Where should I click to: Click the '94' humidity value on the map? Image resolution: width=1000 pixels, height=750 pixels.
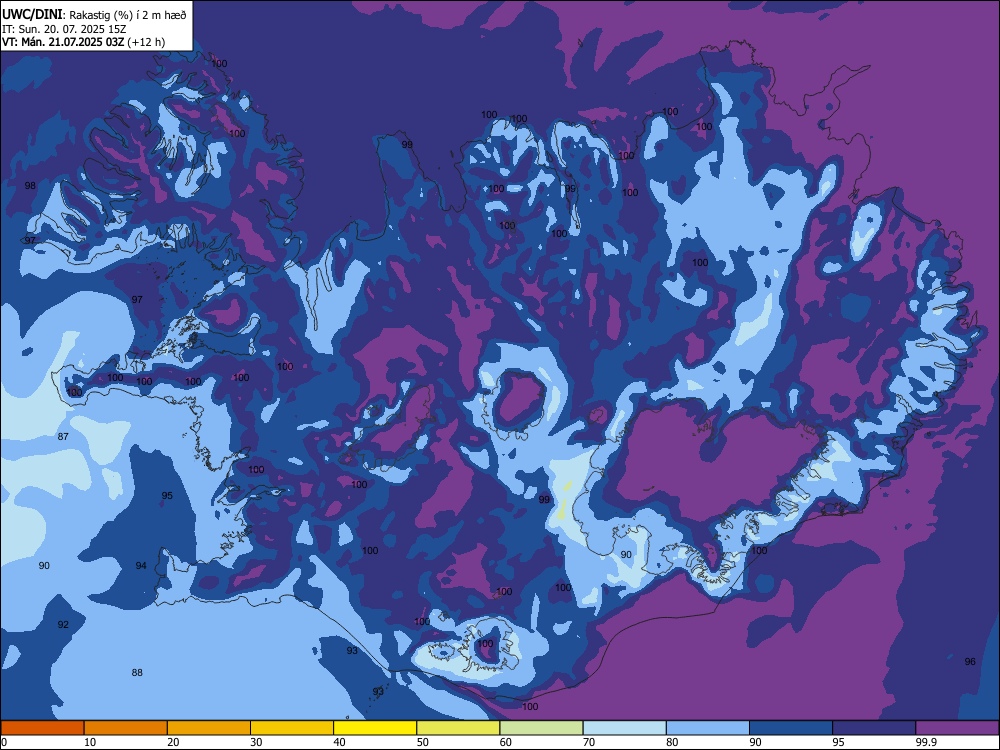[141, 566]
